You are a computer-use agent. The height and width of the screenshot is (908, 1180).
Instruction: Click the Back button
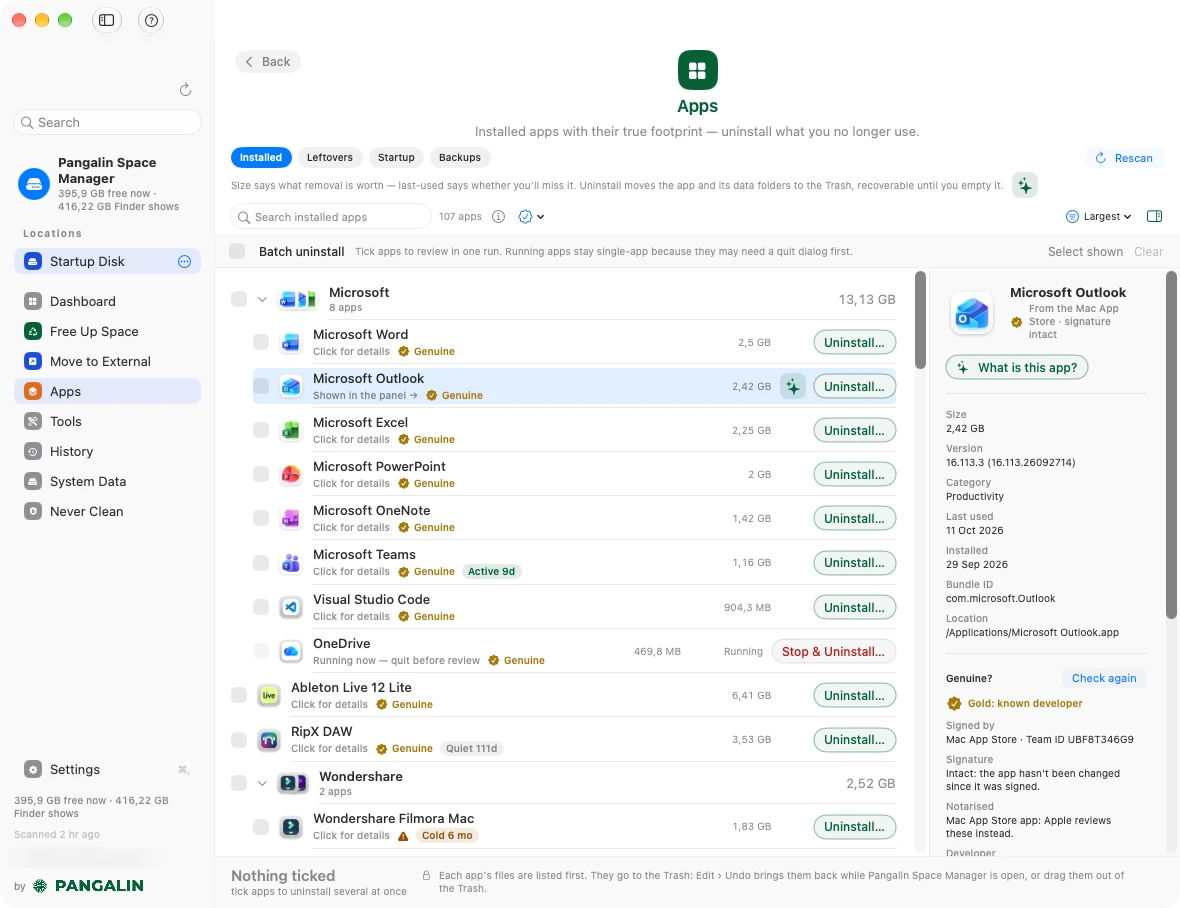point(268,62)
